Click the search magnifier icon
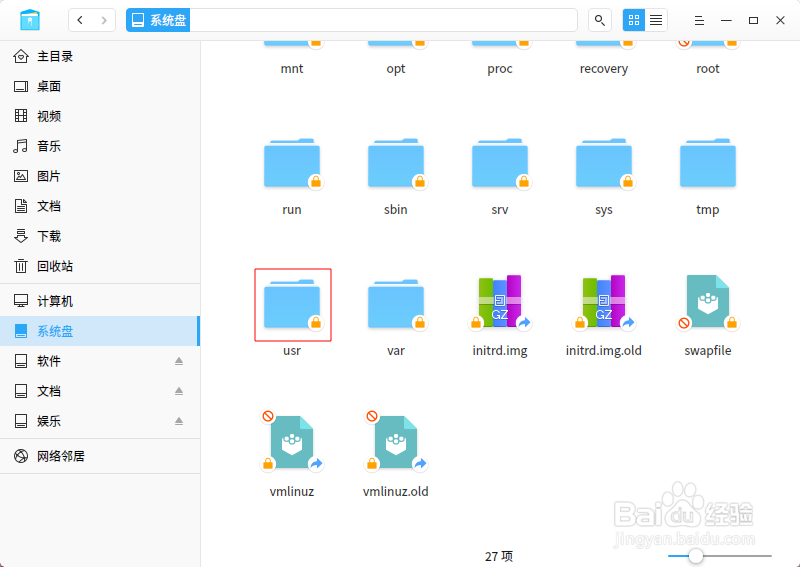 (599, 20)
